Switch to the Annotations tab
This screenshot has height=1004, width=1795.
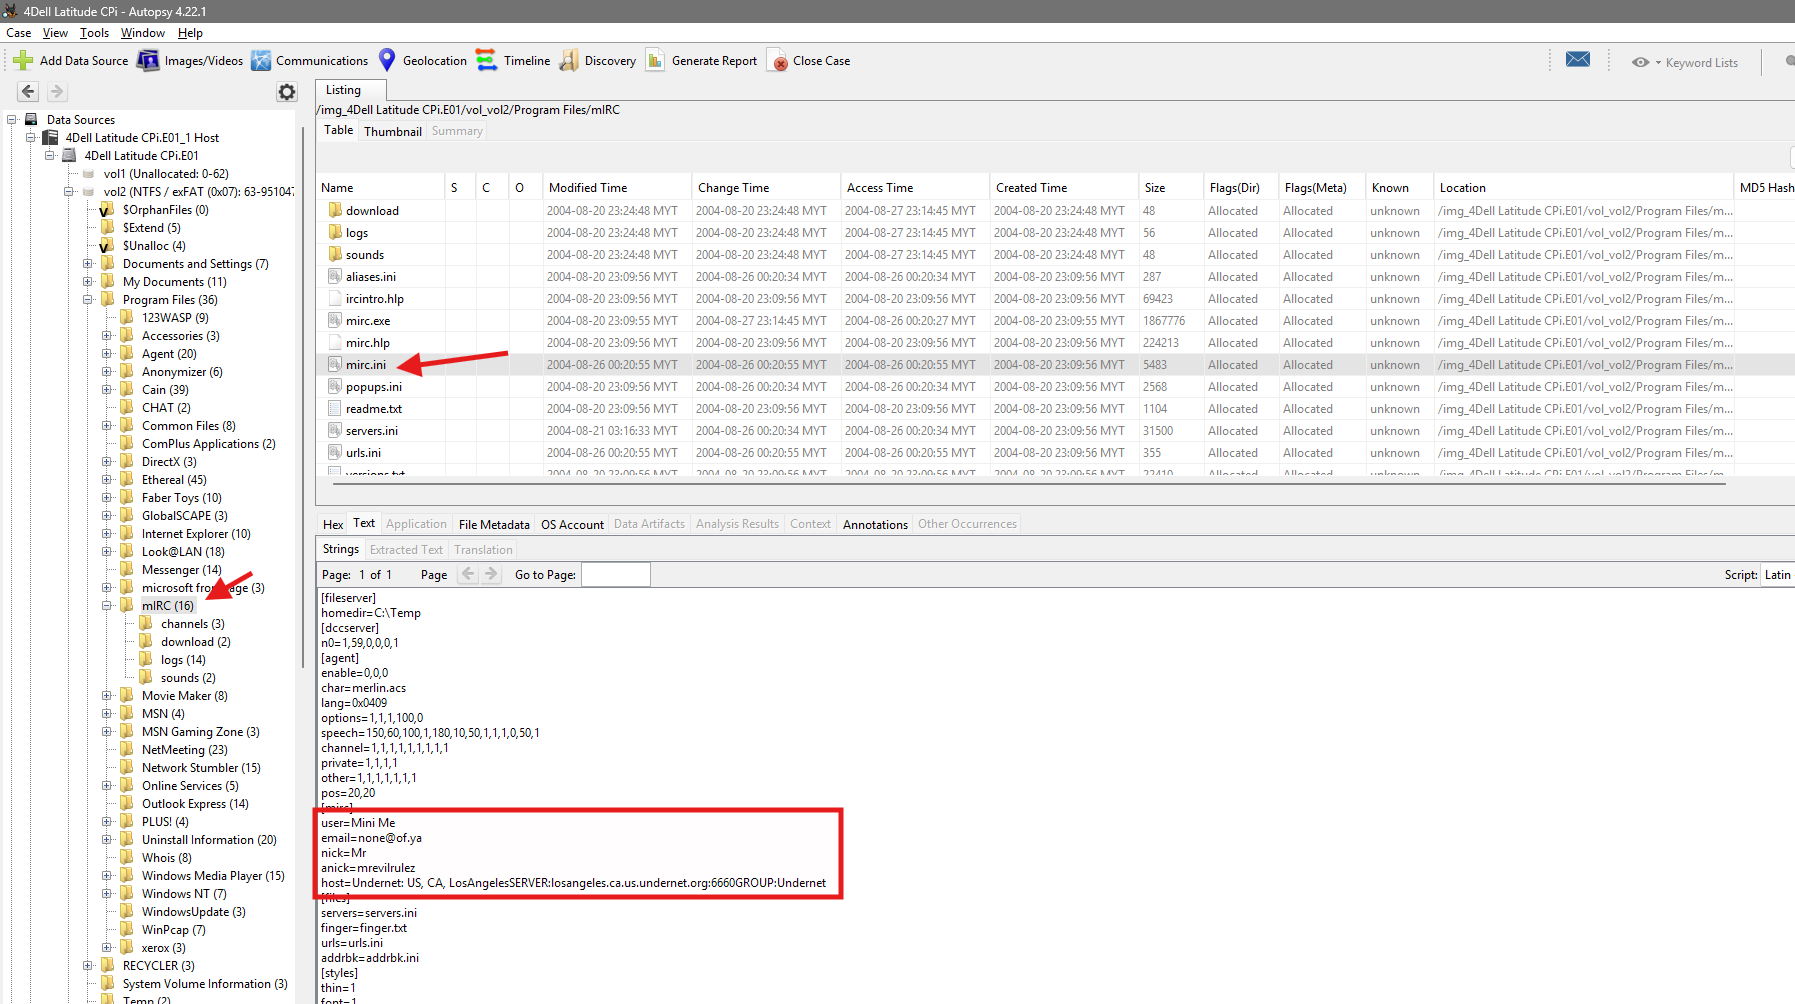coord(875,524)
